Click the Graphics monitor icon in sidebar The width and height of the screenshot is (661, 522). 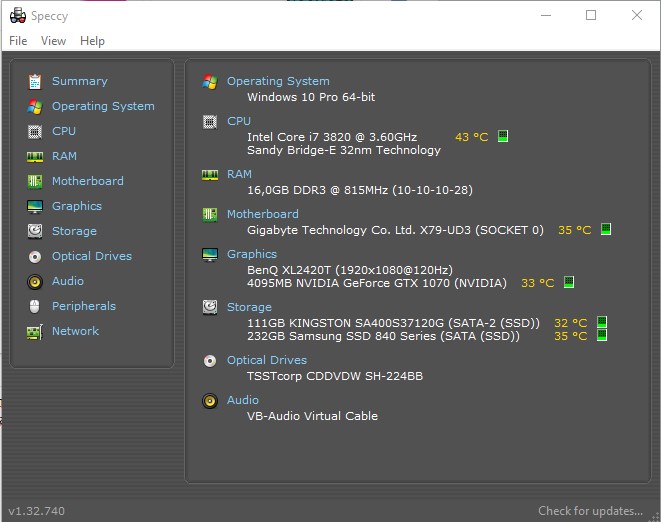[x=35, y=207]
